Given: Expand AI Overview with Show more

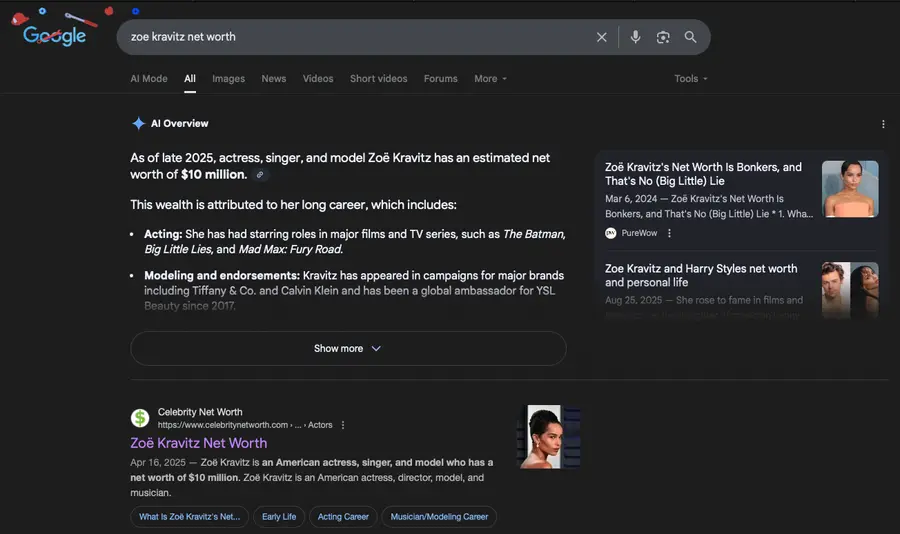Looking at the screenshot, I should 348,349.
